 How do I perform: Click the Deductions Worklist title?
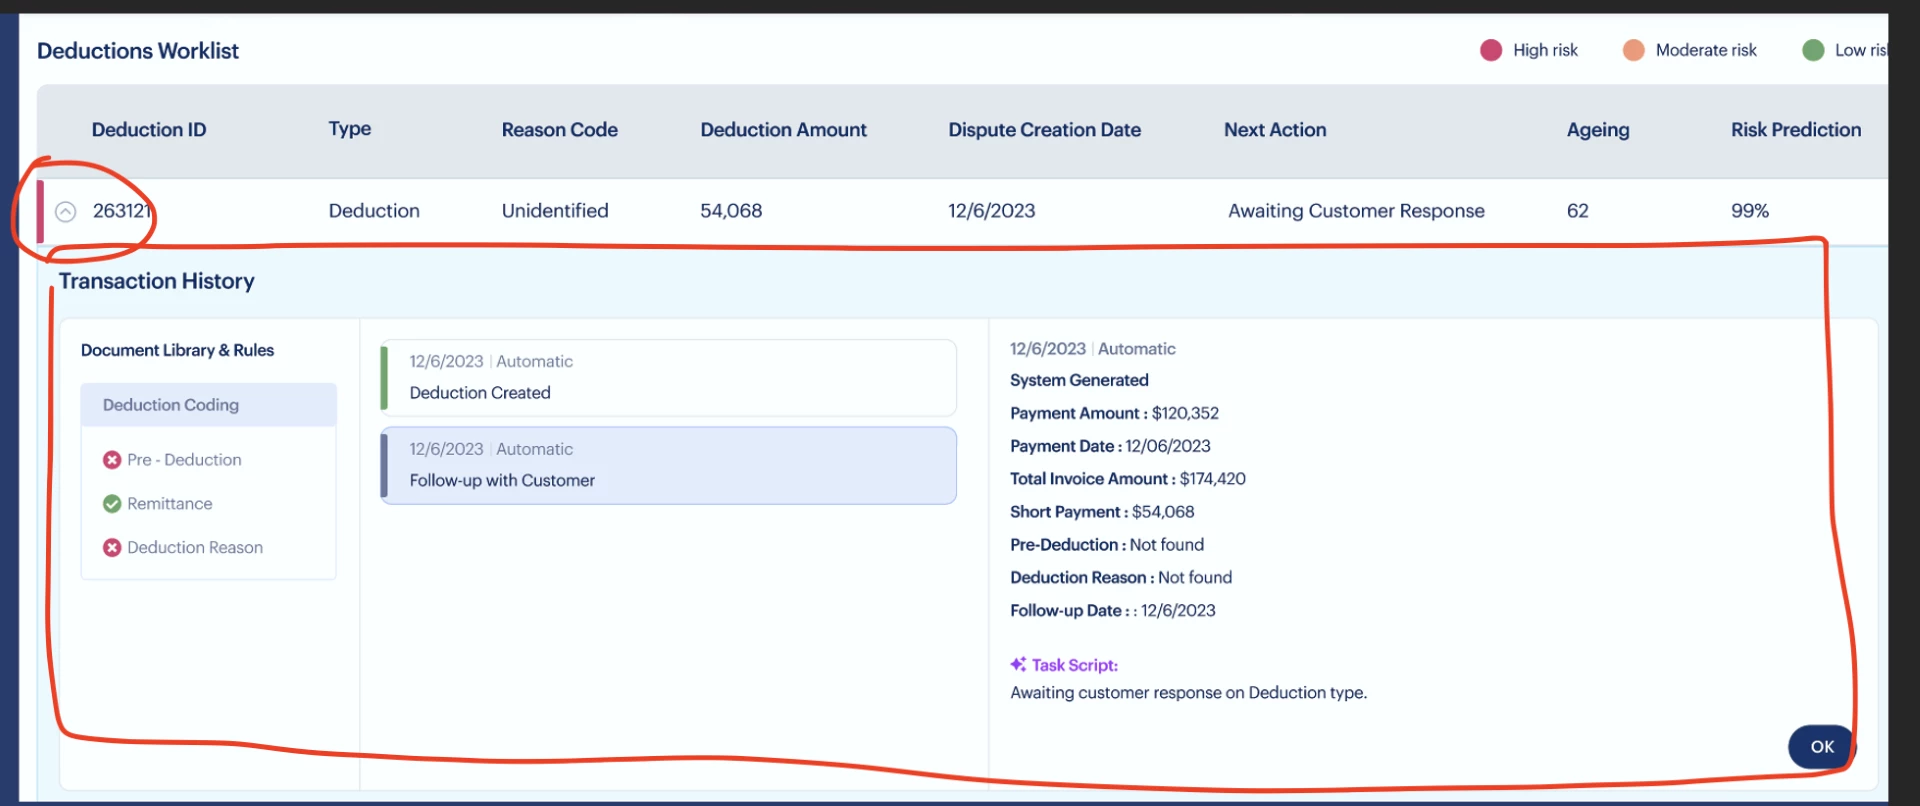coord(138,51)
